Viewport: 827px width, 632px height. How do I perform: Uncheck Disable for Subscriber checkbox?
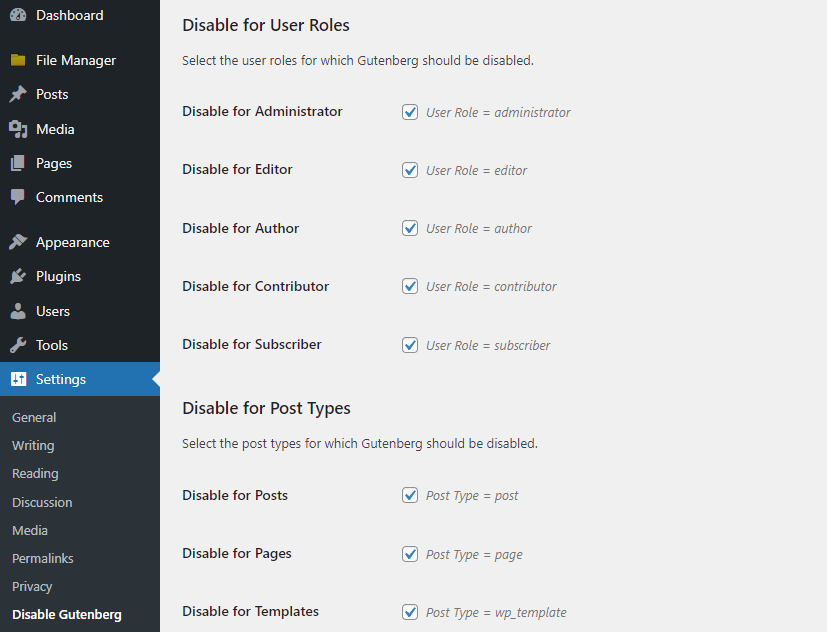410,345
